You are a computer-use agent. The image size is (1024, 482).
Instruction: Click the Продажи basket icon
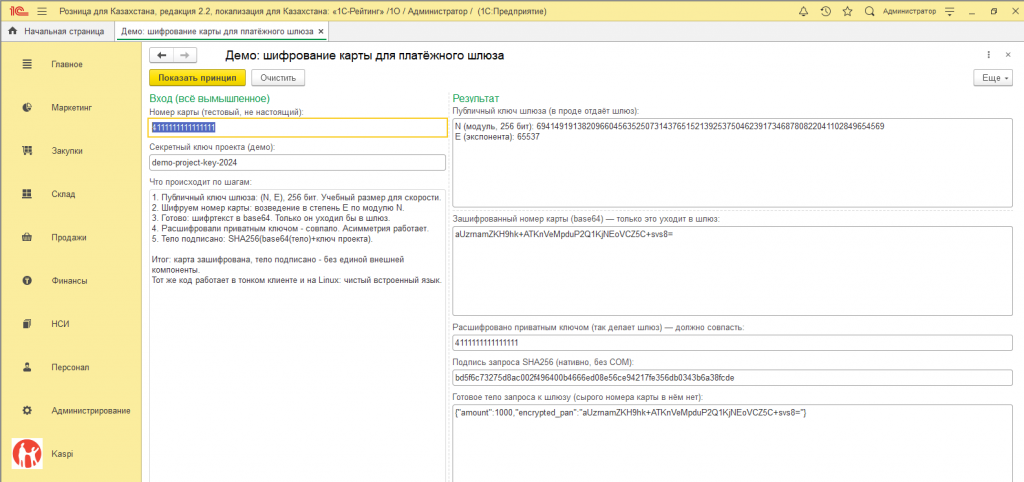27,237
